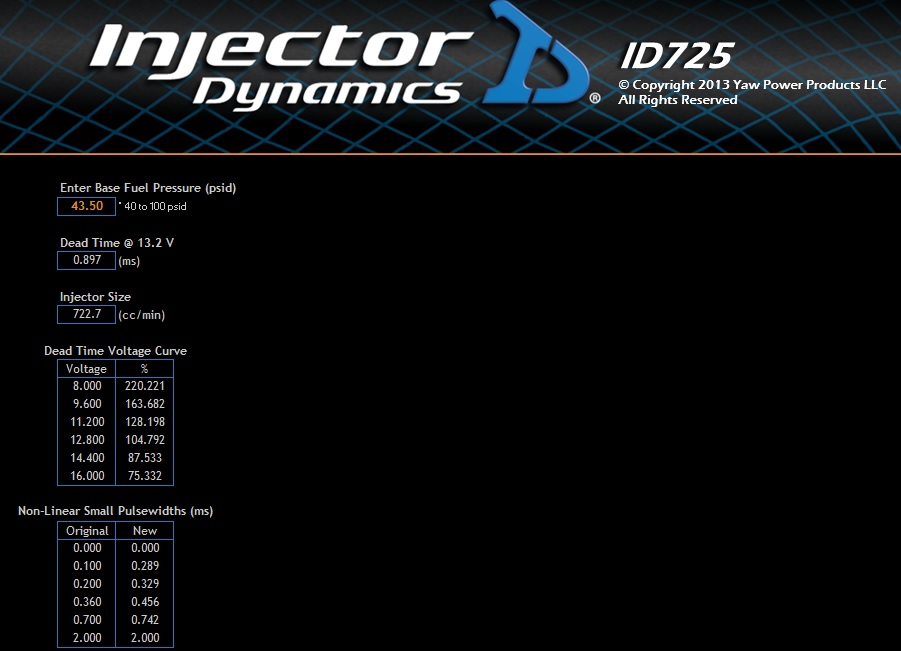Click the copyright Yaw Power Products text
Viewport: 901px width, 651px height.
[752, 85]
